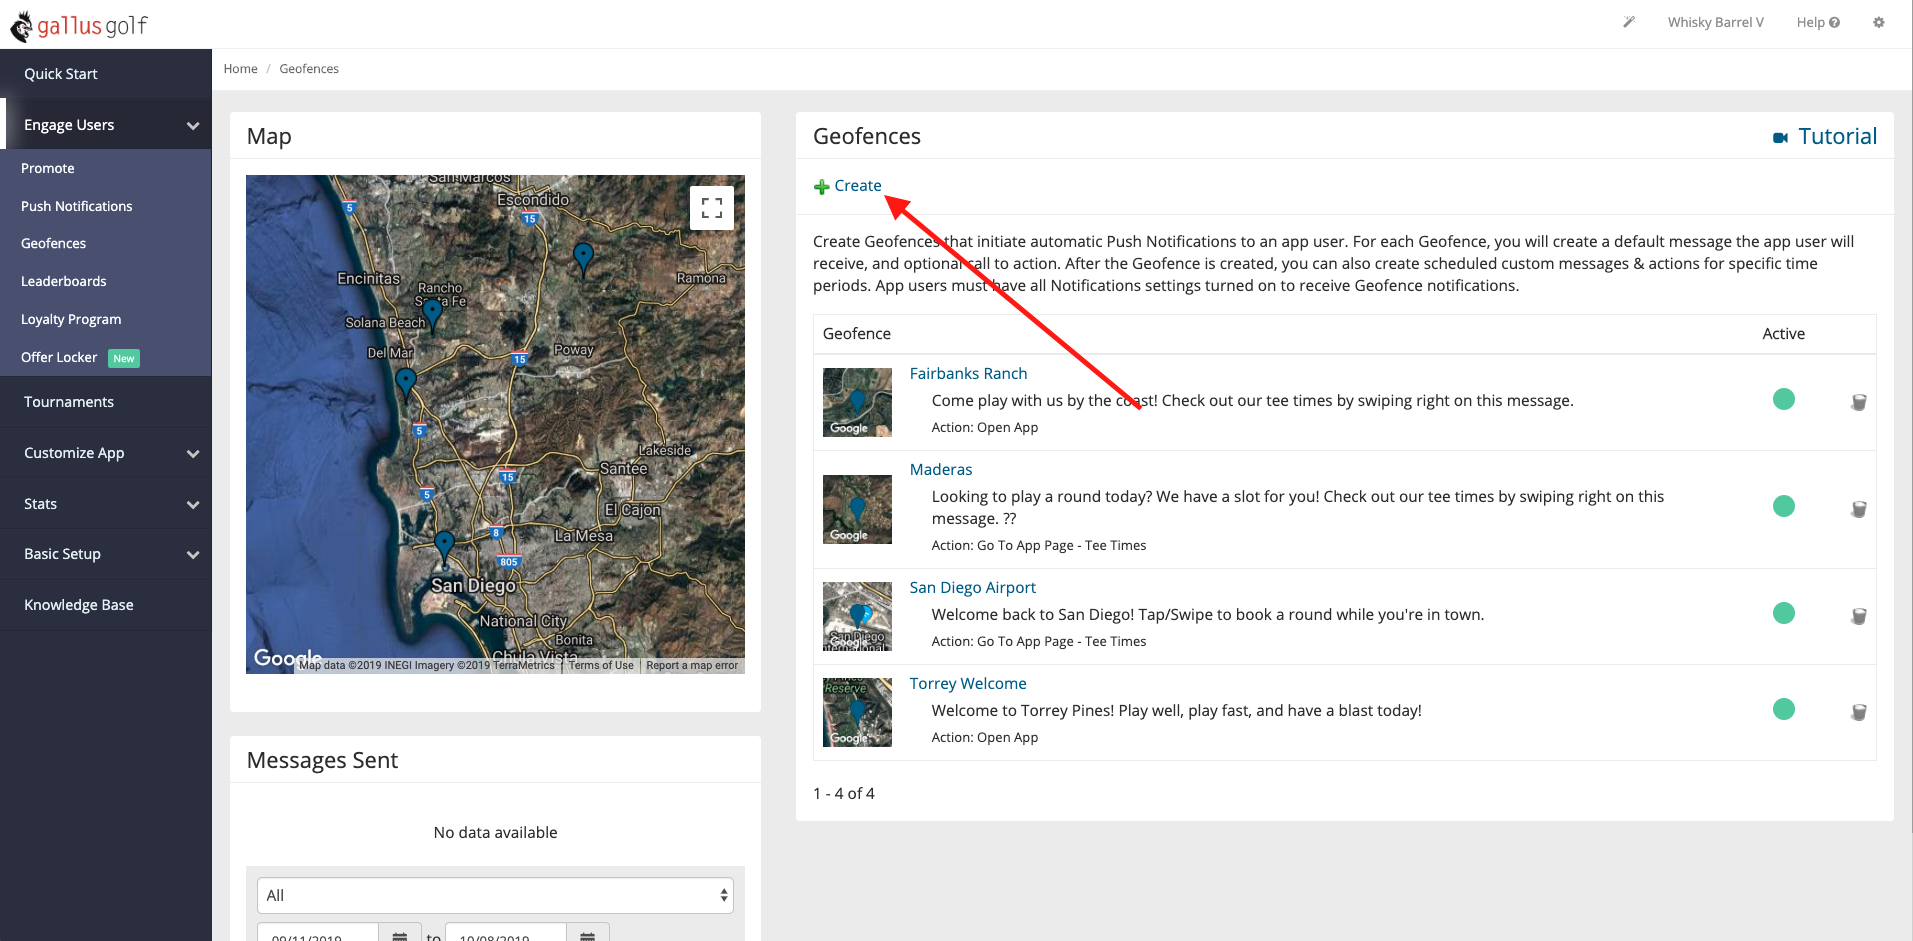Toggle Fairbanks Ranch active status
Viewport: 1913px width, 941px height.
tap(1784, 399)
